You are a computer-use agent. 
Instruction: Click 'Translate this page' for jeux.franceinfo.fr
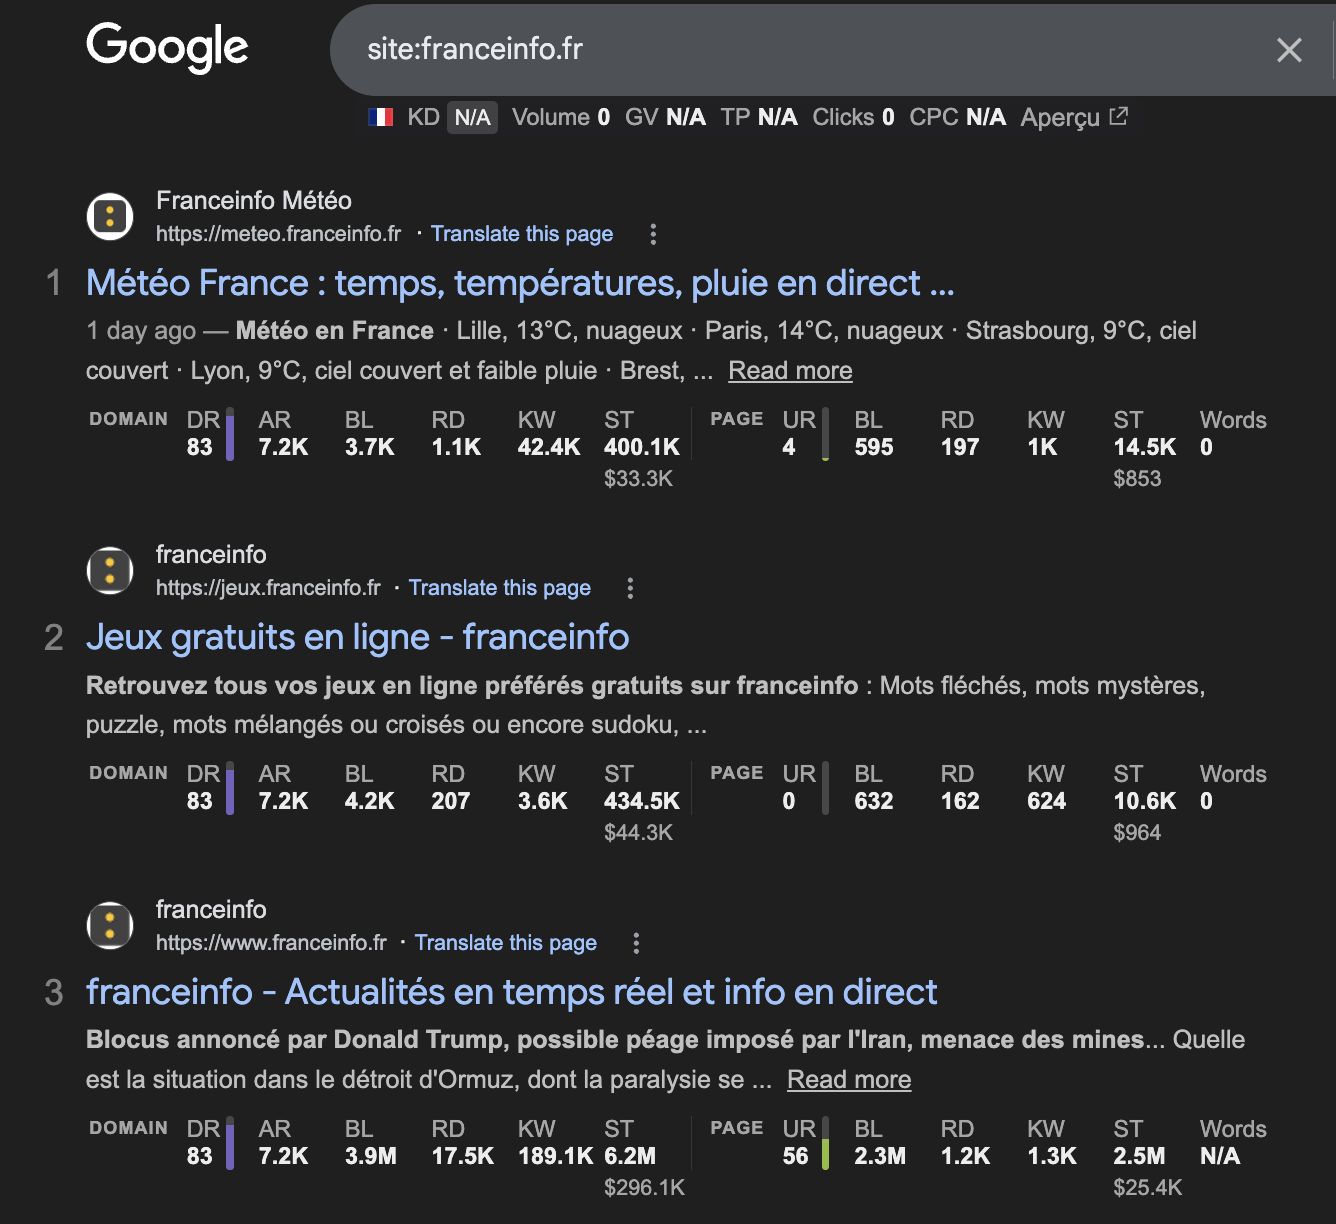(500, 587)
